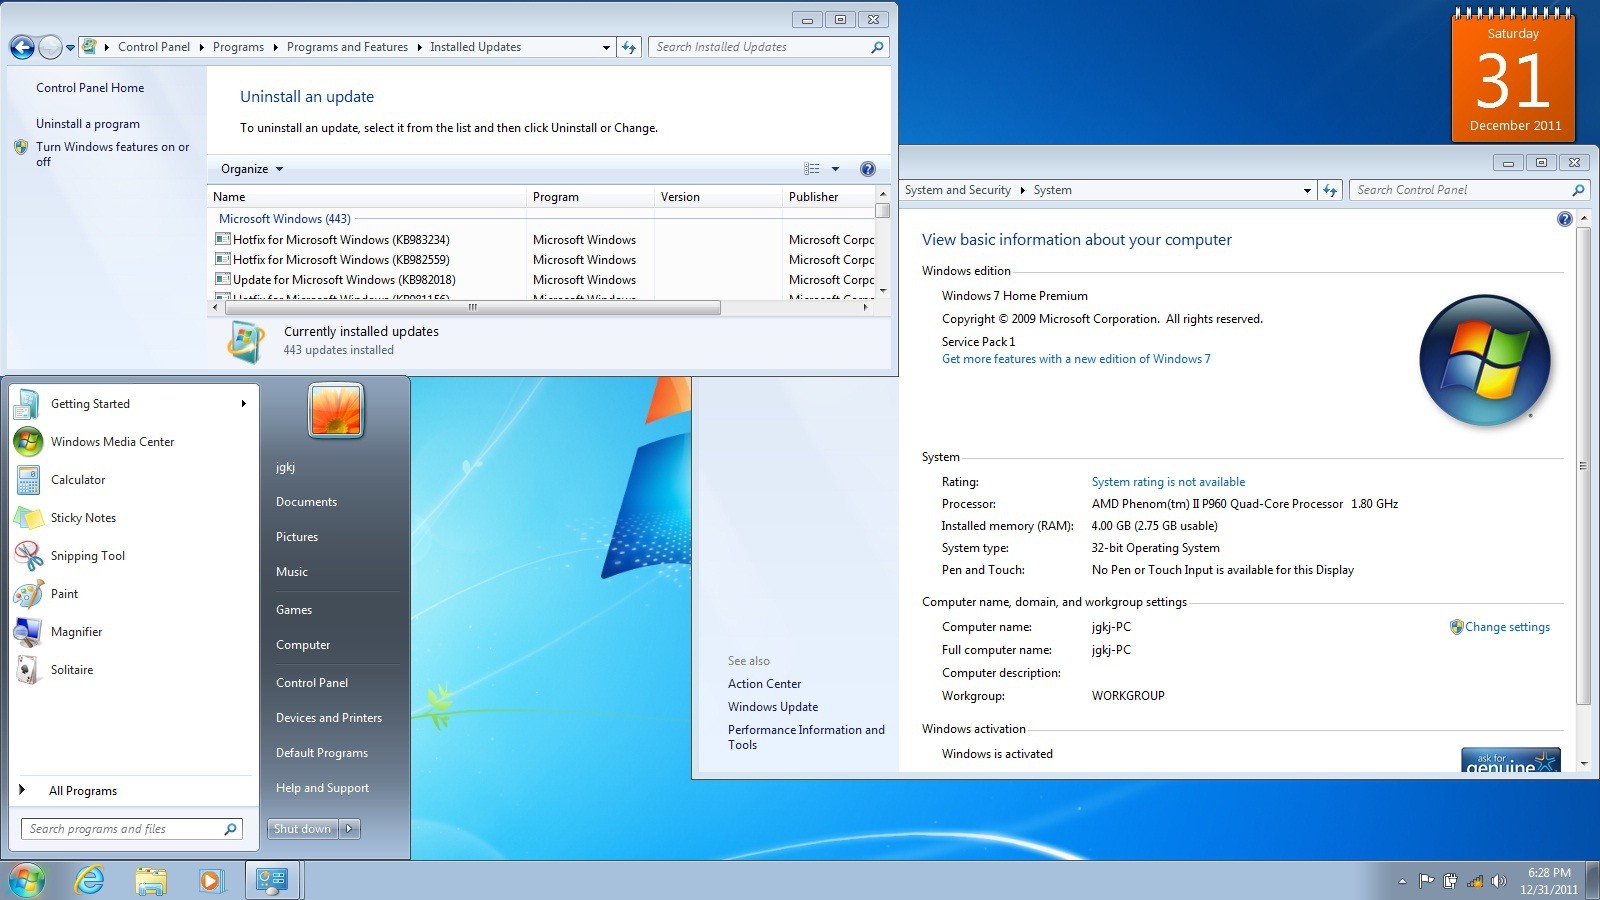This screenshot has height=900, width=1600.
Task: Sort updates by Name column header
Action: click(x=367, y=197)
